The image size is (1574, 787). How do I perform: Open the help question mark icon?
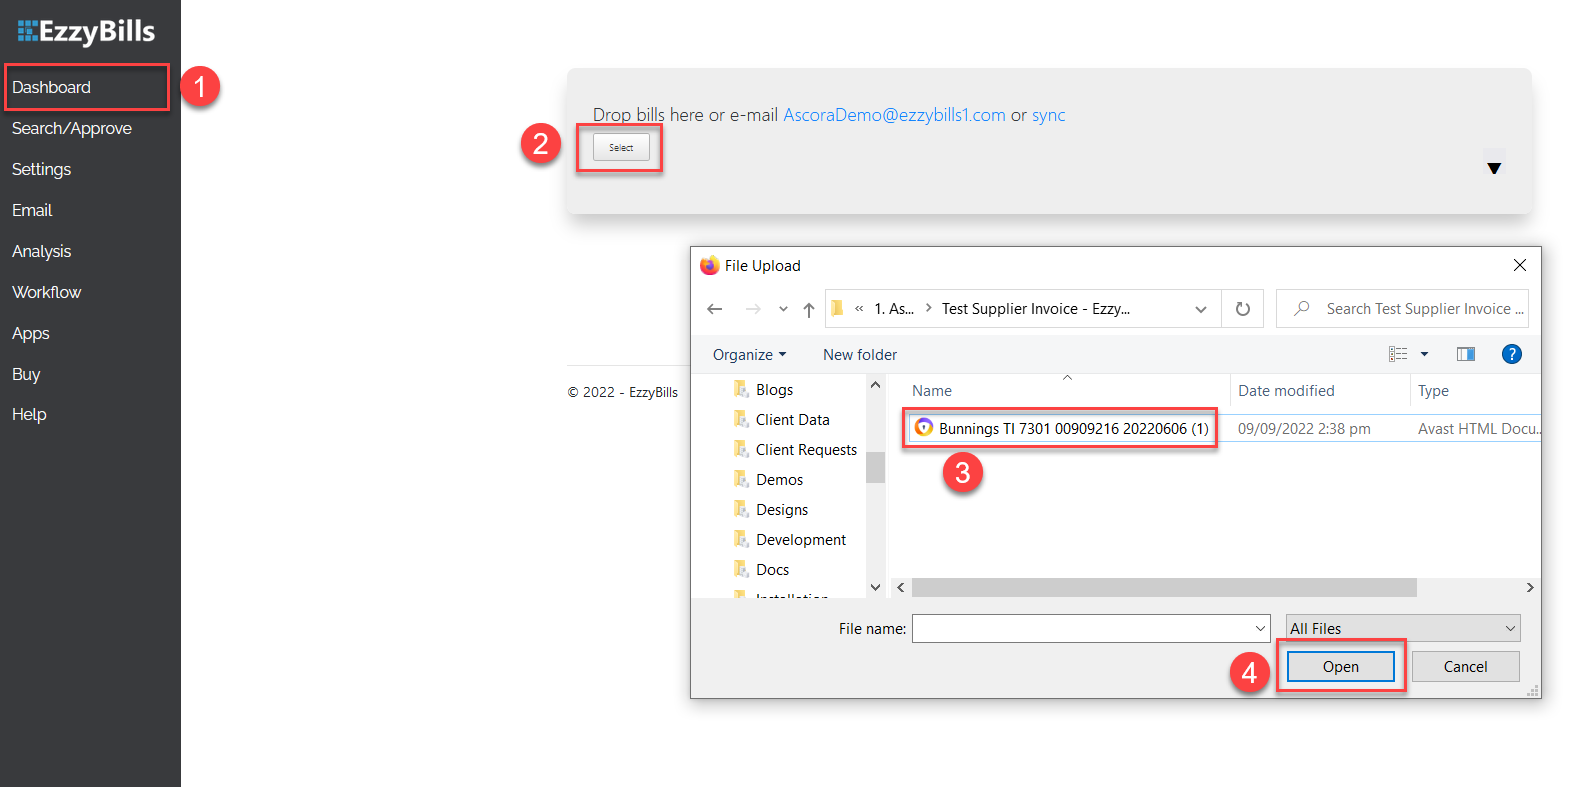1512,354
